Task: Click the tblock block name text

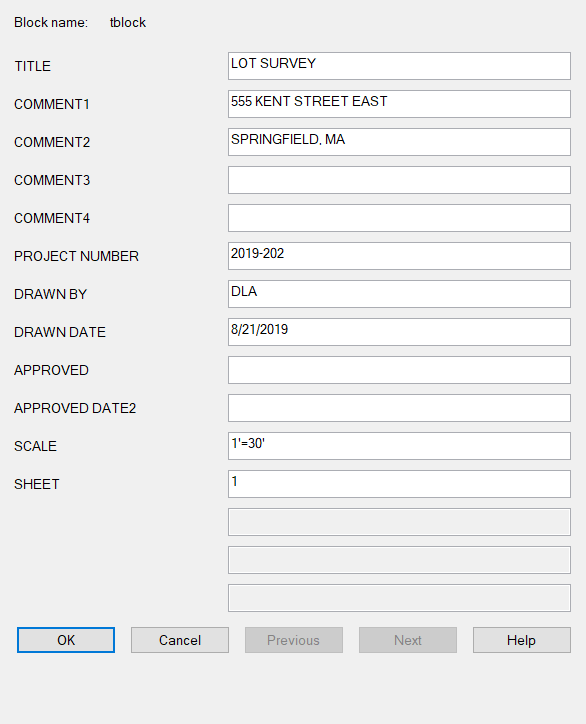Action: click(128, 23)
